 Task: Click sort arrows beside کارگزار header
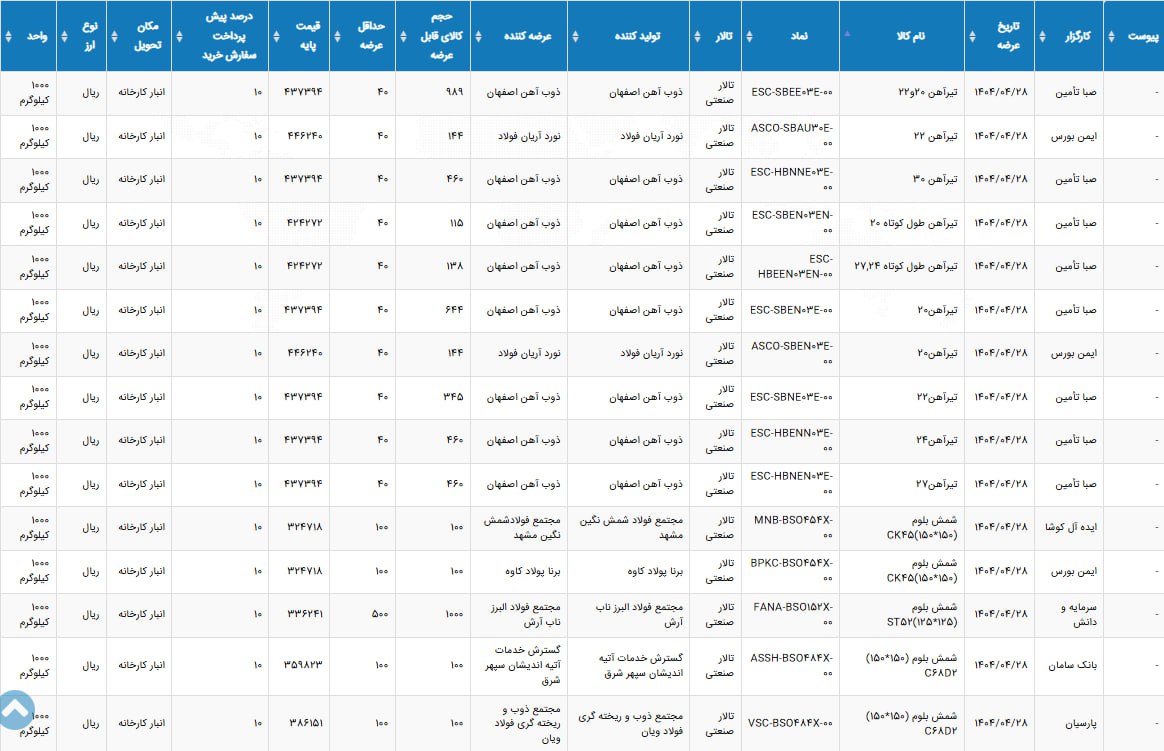tap(1043, 36)
